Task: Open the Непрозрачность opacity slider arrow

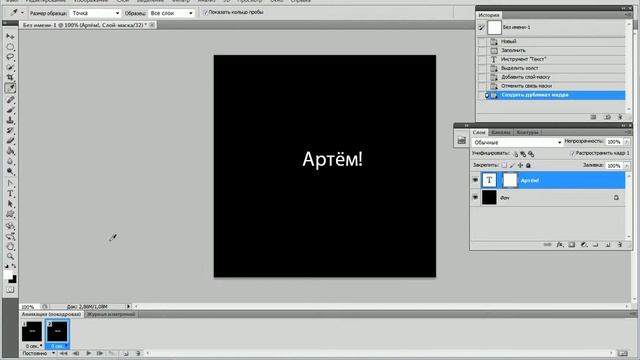Action: coord(627,142)
